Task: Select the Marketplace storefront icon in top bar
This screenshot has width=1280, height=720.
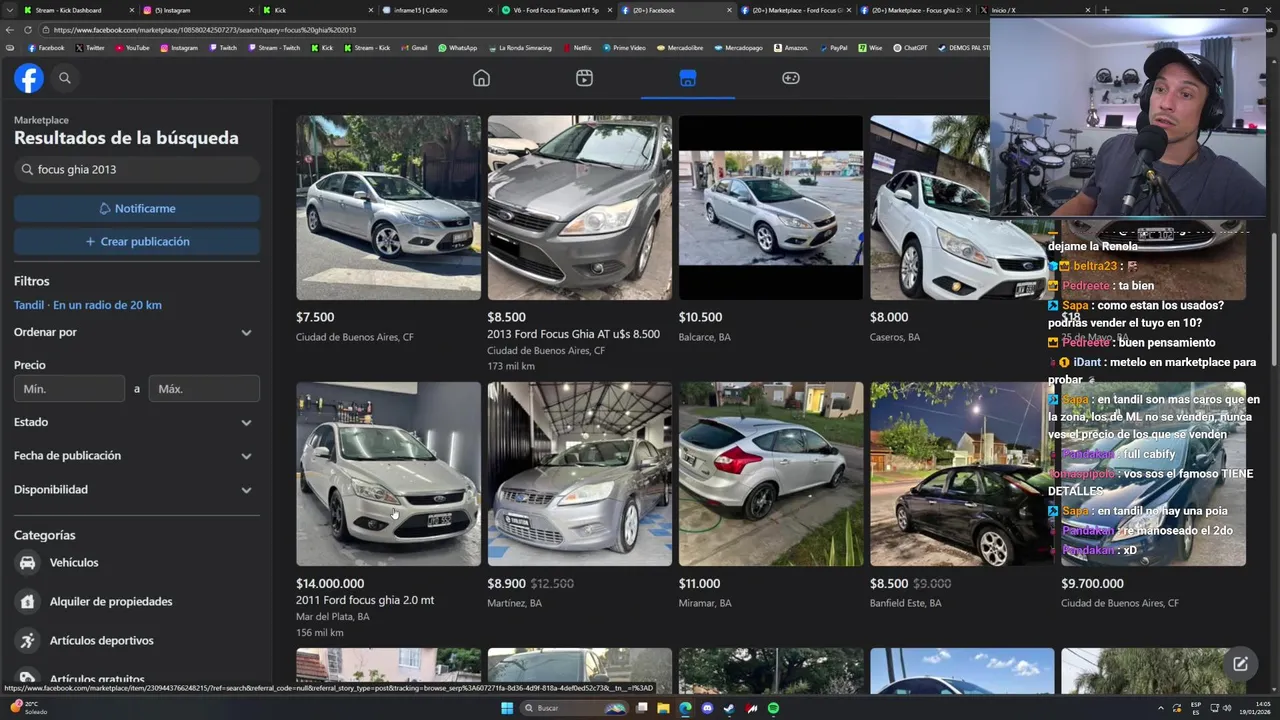Action: 687,78
